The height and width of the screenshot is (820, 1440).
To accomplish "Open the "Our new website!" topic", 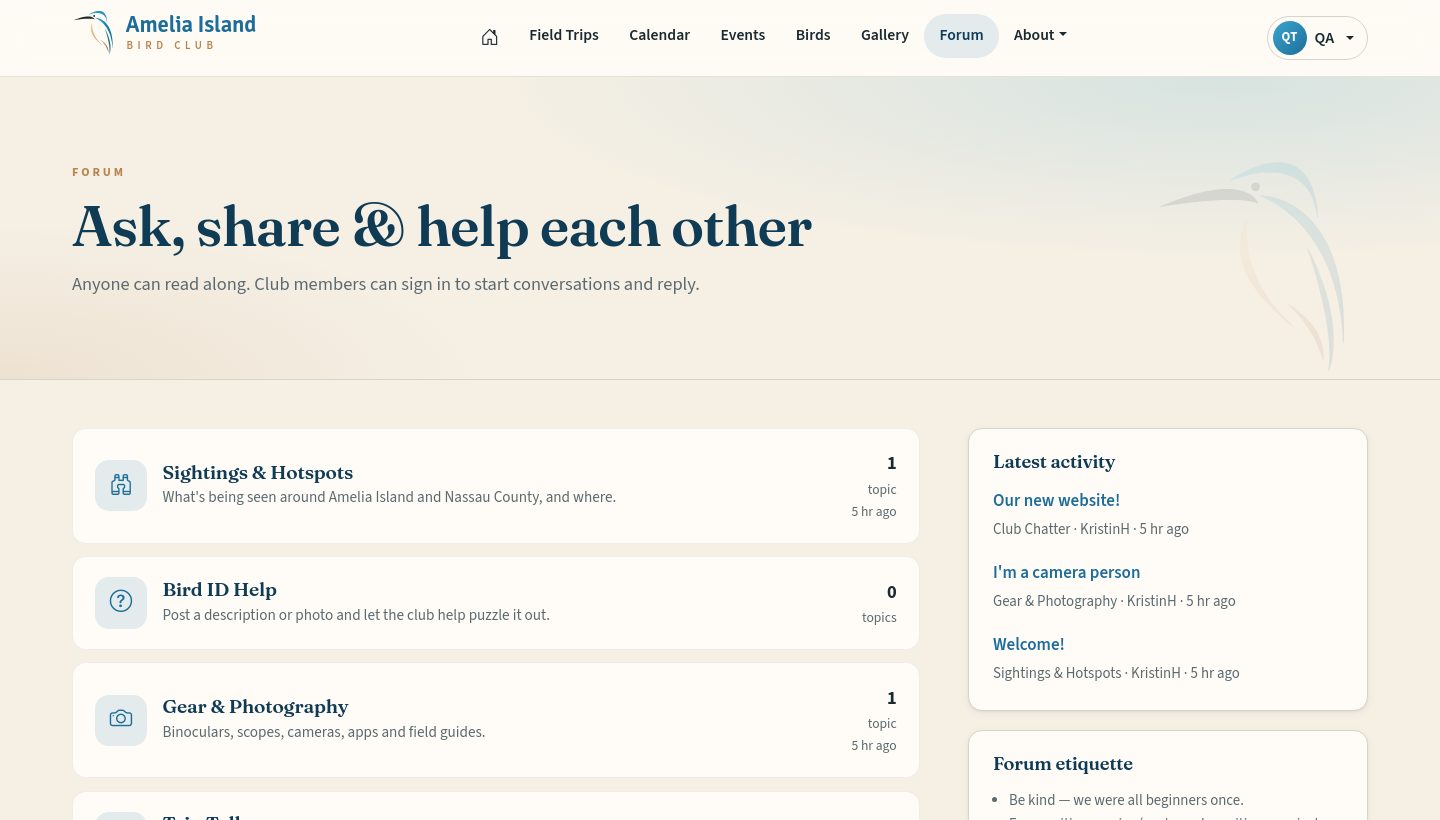I will (1056, 500).
